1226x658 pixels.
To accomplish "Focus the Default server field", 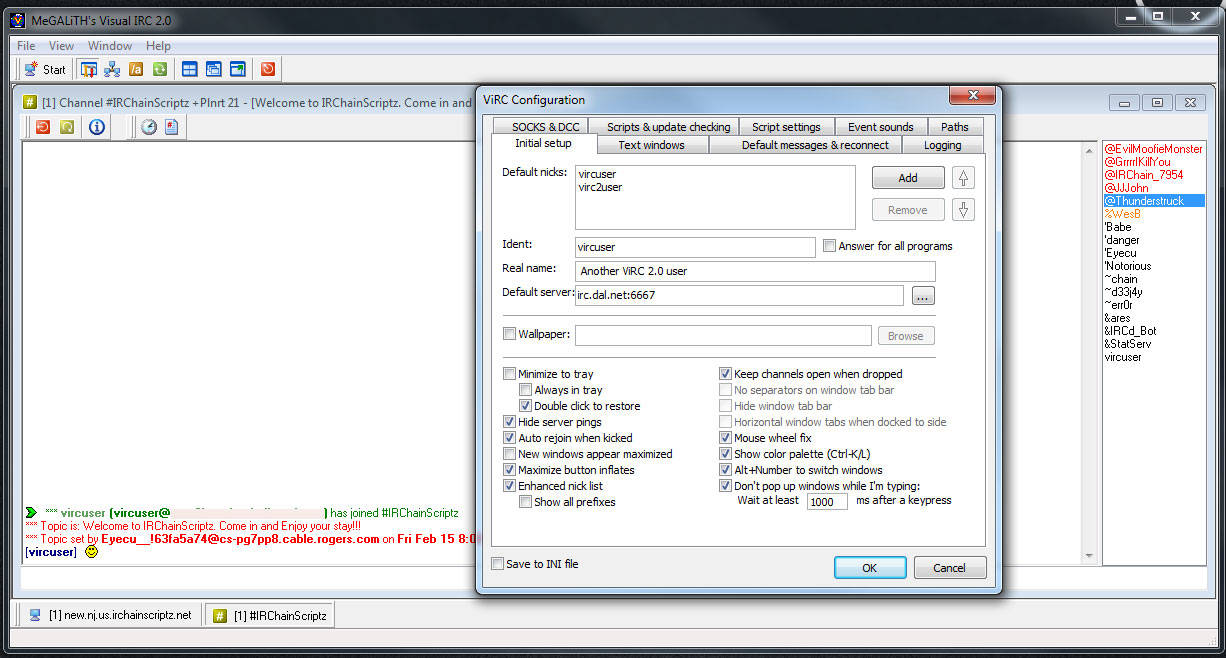I will click(740, 296).
